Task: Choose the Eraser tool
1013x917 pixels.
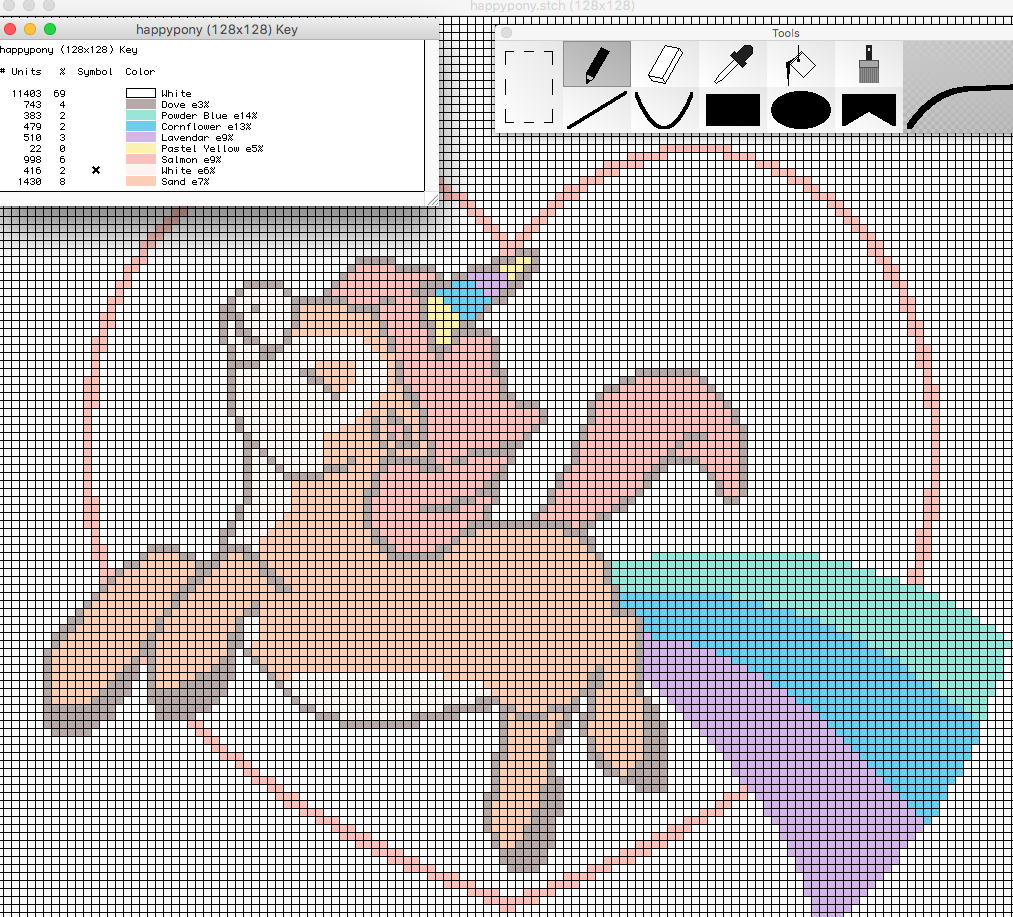Action: pos(665,64)
